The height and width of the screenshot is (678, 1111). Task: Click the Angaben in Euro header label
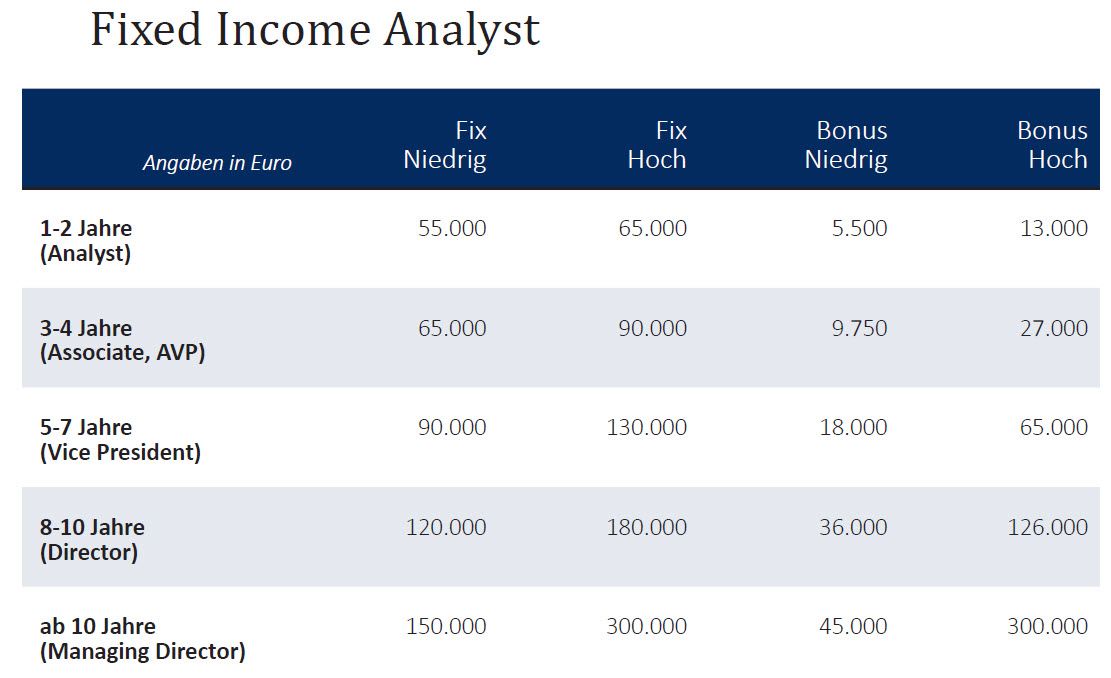pyautogui.click(x=217, y=163)
